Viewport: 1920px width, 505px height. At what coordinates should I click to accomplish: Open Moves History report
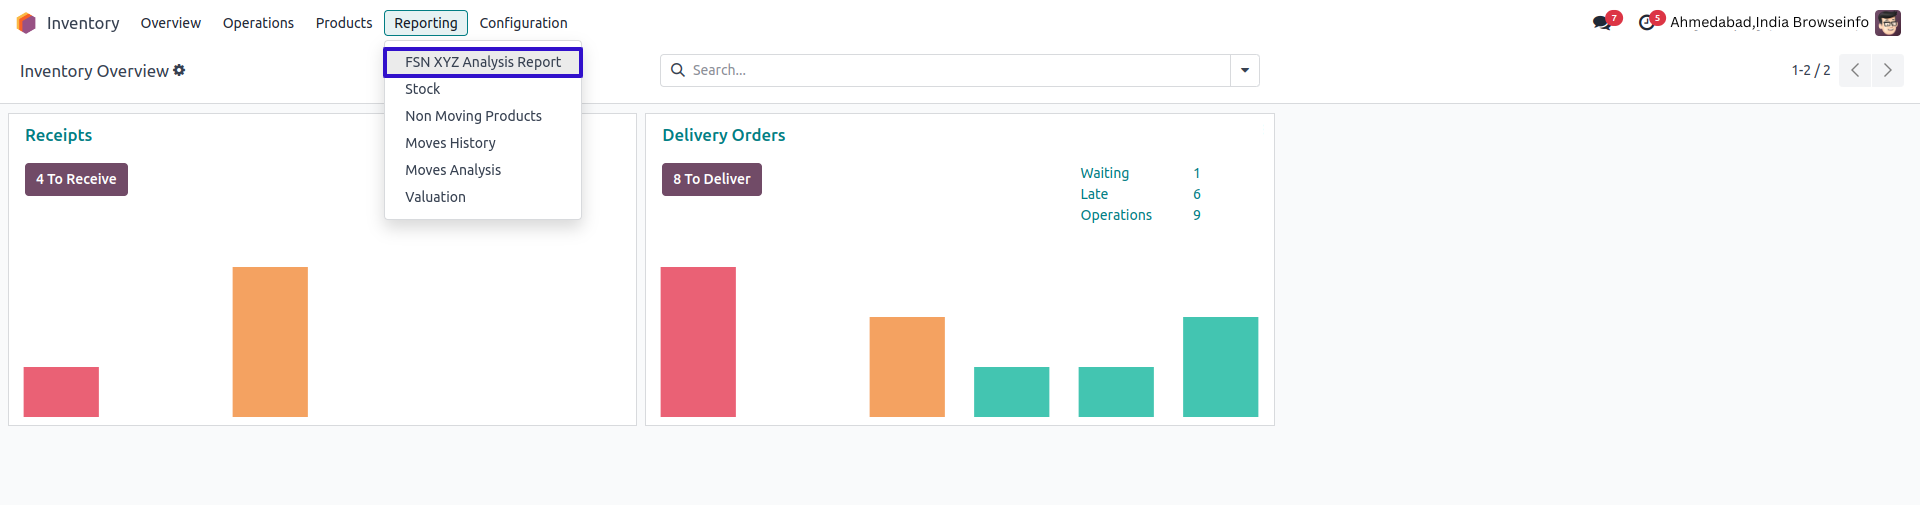(x=450, y=143)
